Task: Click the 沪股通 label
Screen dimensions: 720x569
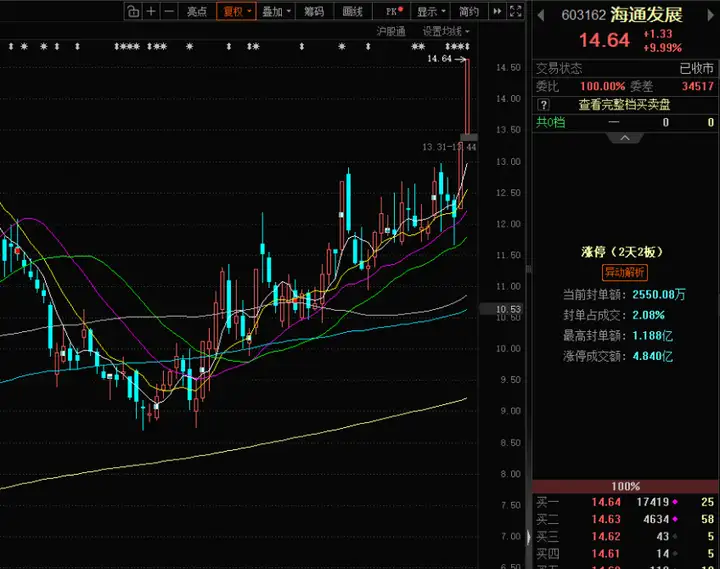Action: tap(391, 31)
